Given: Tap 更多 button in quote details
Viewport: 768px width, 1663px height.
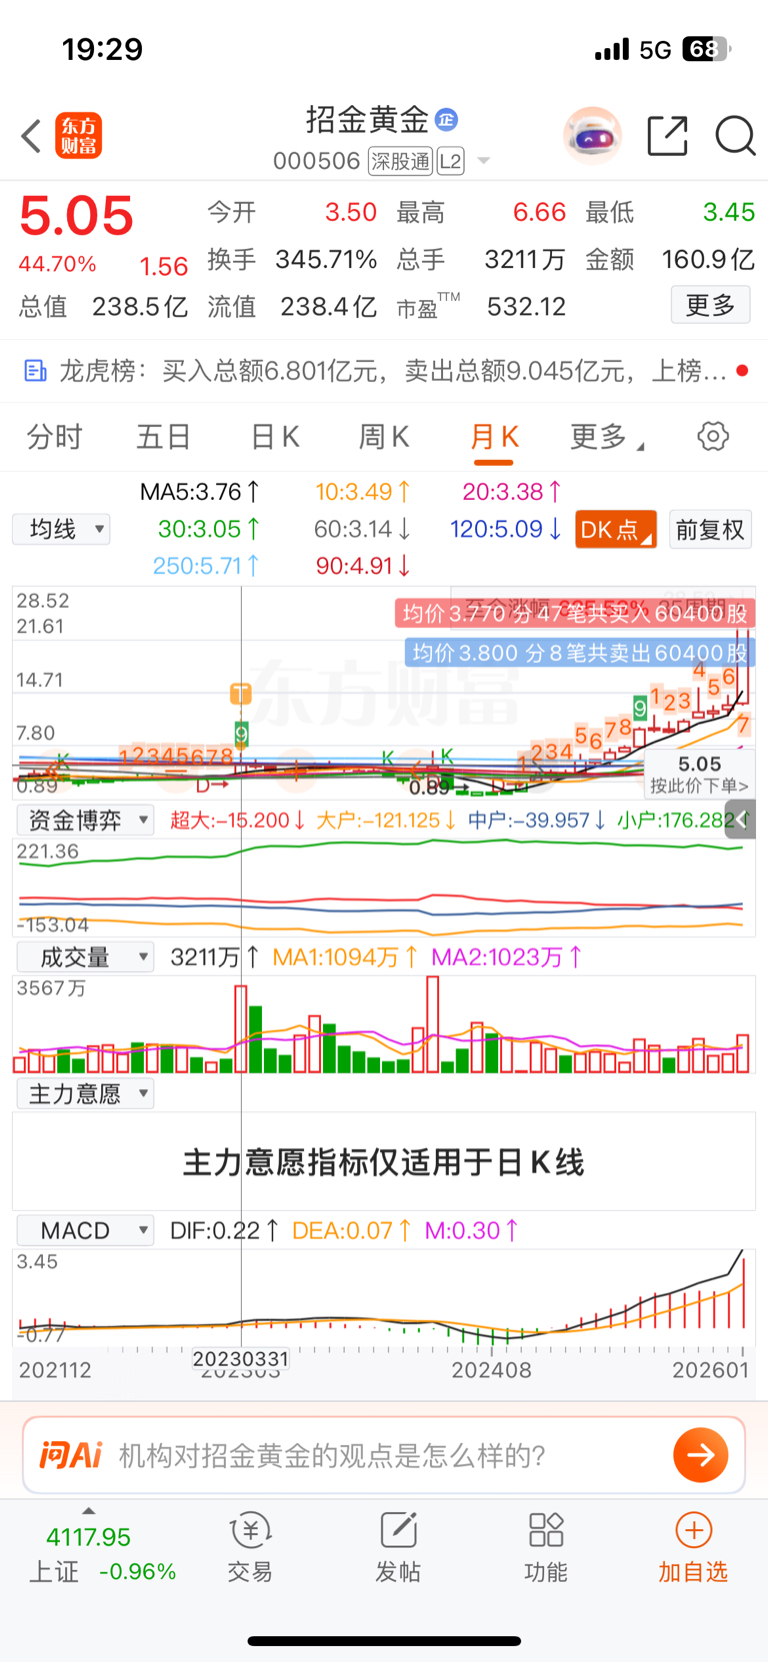Looking at the screenshot, I should (710, 305).
